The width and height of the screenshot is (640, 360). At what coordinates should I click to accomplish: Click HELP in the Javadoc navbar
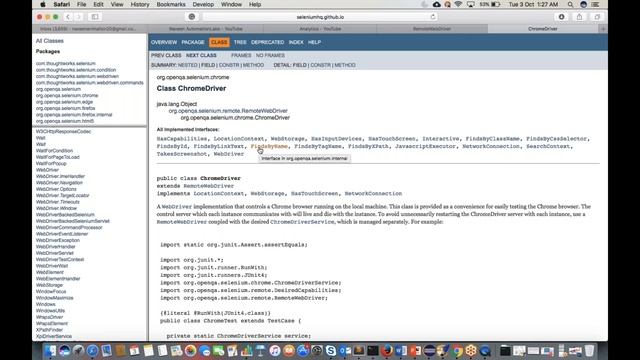tap(314, 42)
